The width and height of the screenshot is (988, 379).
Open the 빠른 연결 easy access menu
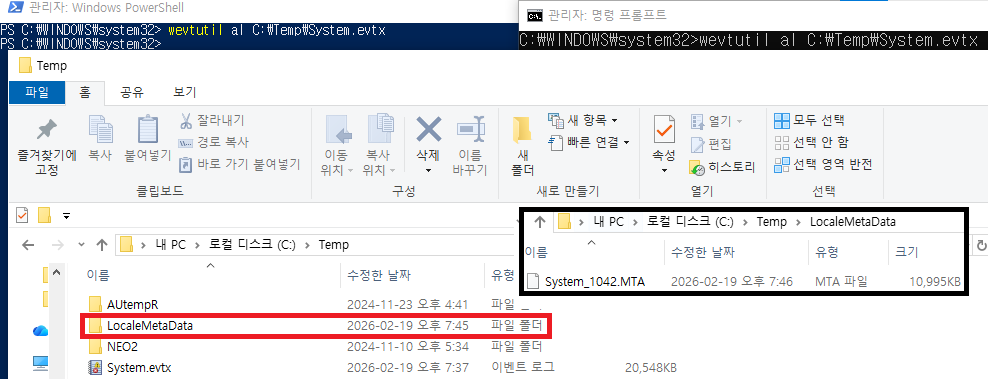click(x=589, y=143)
